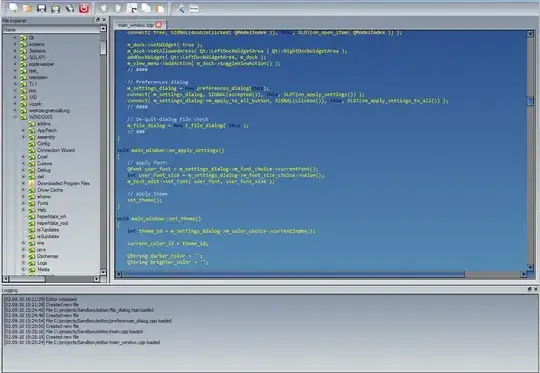Click the New file toolbar icon
This screenshot has width=540, height=373.
pyautogui.click(x=13, y=8)
